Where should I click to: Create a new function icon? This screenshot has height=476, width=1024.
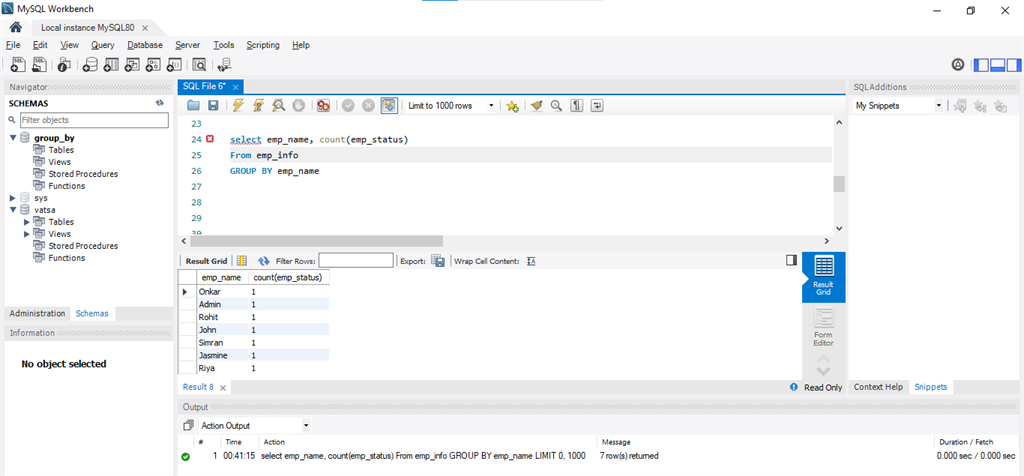tap(174, 64)
